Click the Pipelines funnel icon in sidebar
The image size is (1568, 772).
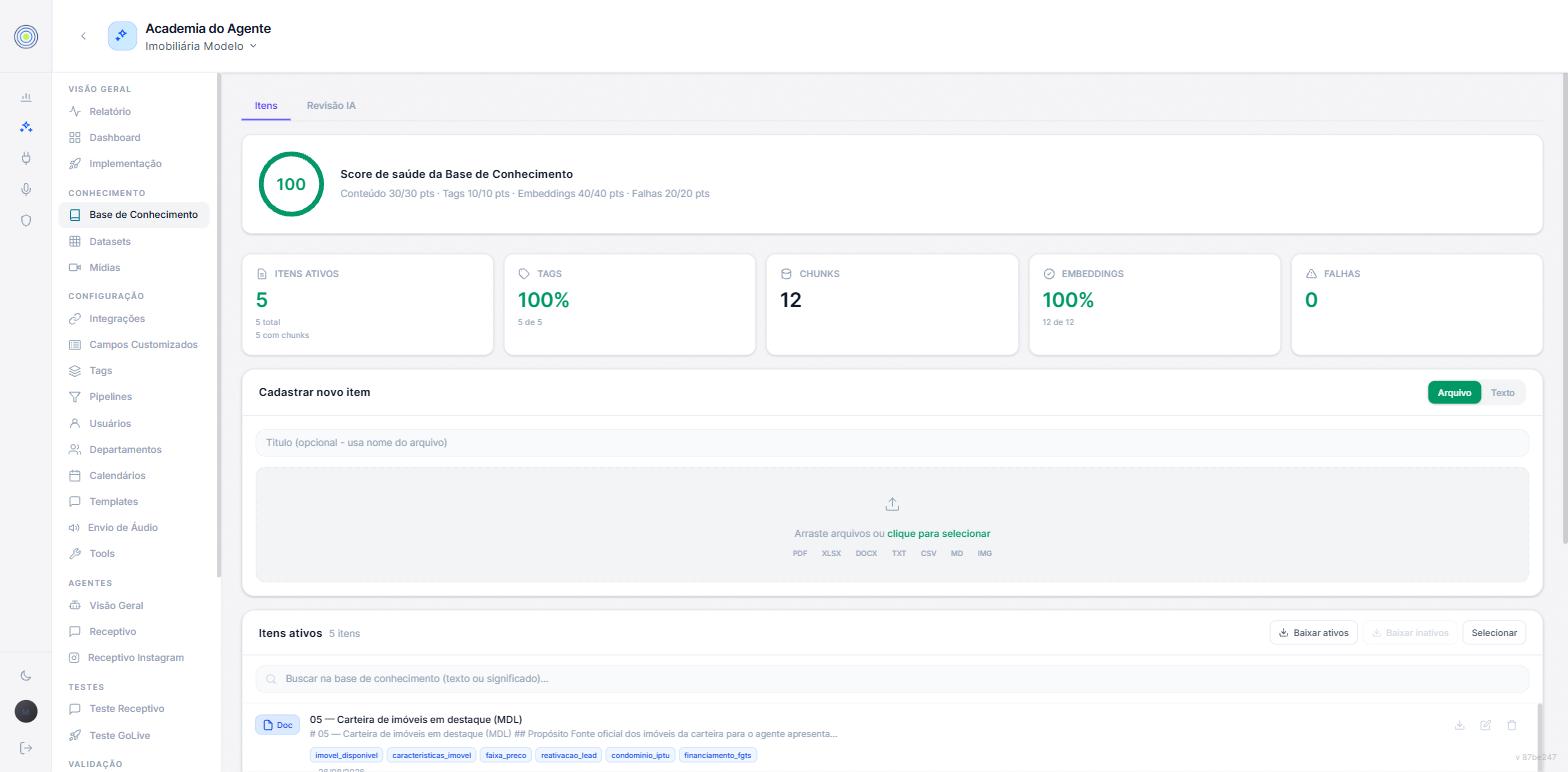(x=75, y=397)
